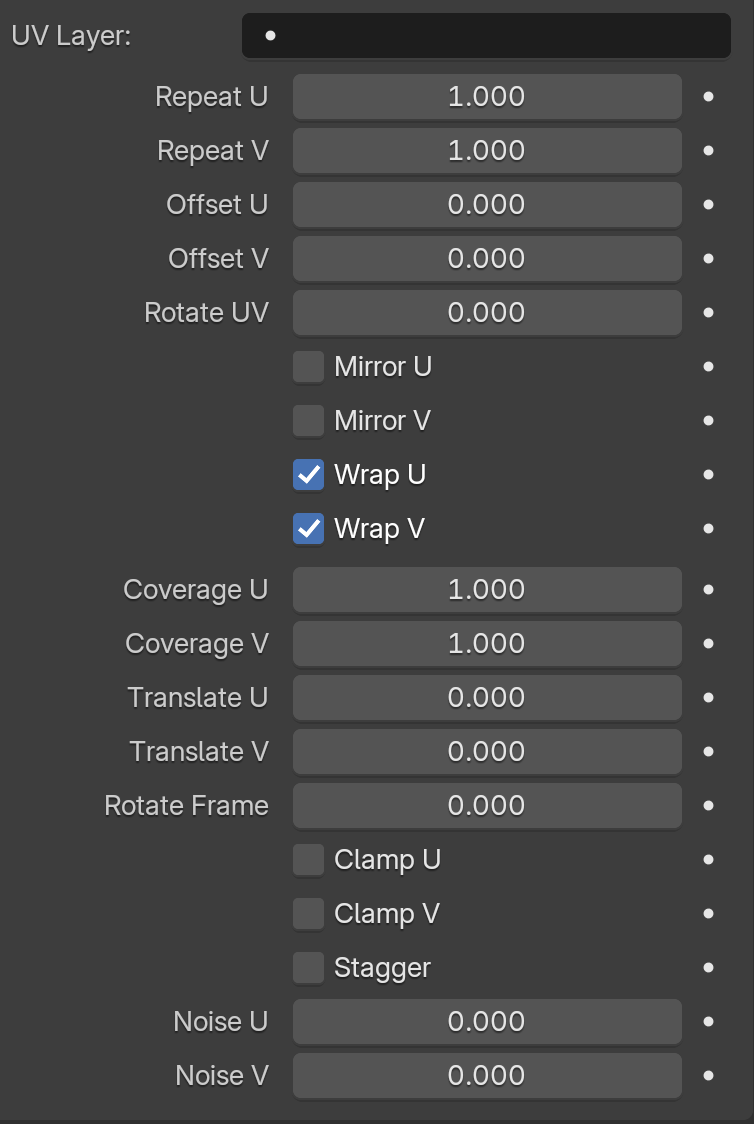Open the UV Layer selector field

486,35
